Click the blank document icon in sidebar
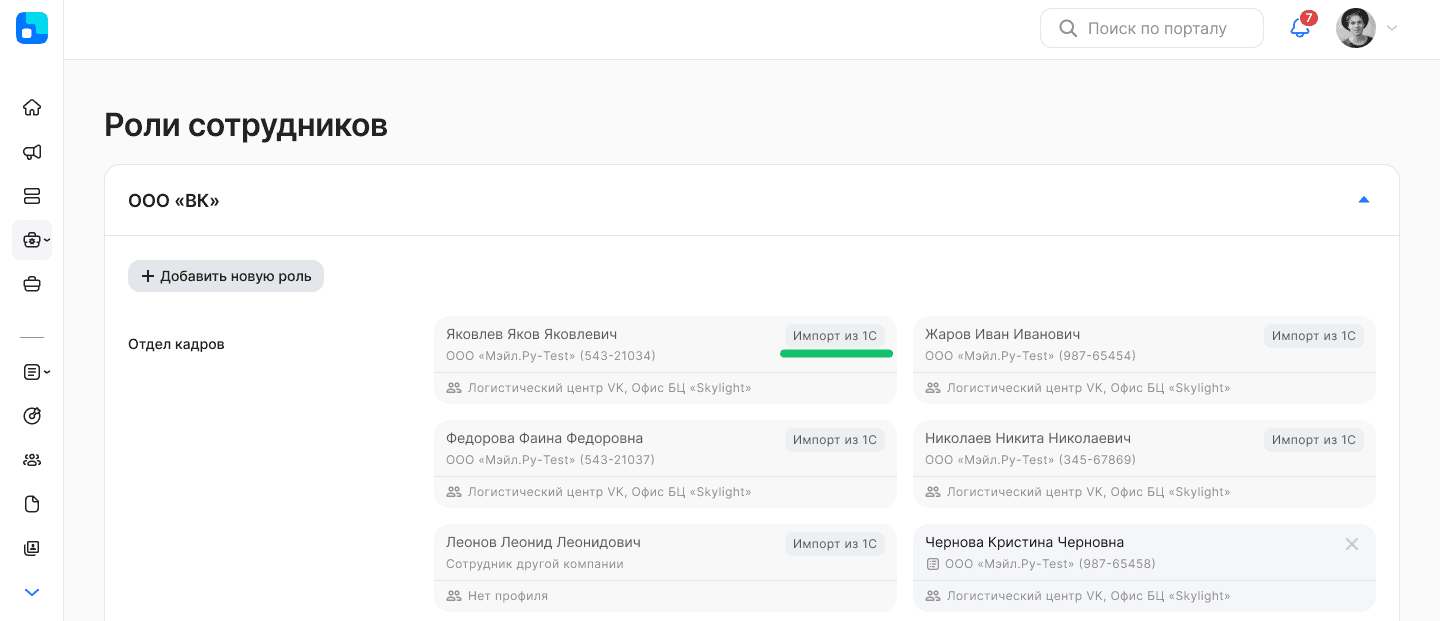Screen dimensions: 1440x621 click(x=32, y=504)
